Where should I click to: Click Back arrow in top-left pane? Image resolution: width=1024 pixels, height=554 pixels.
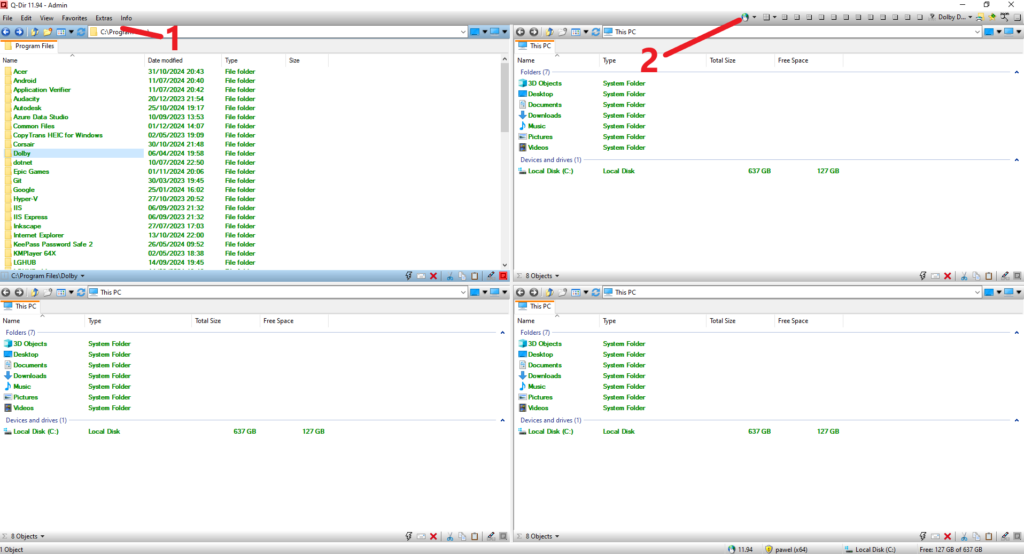point(7,32)
